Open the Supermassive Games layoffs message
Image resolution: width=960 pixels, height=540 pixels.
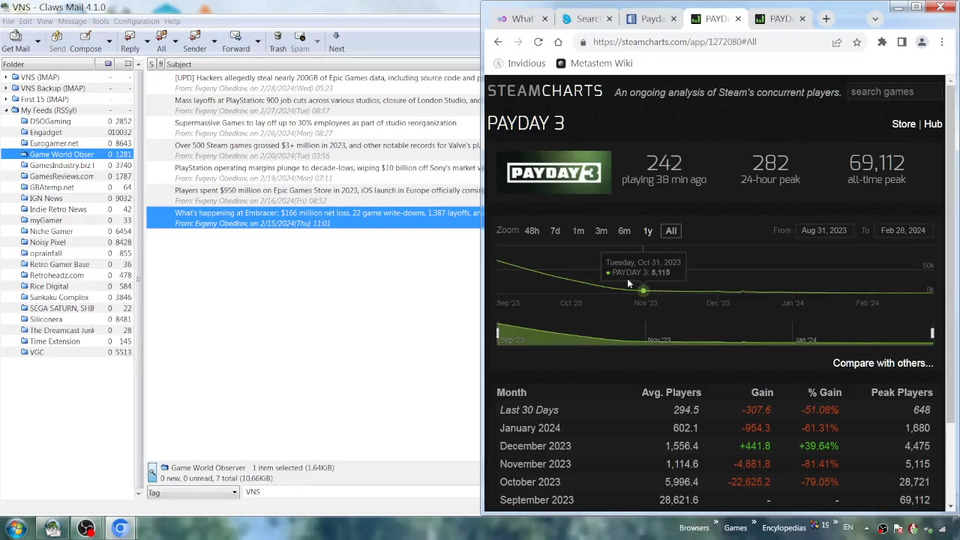point(315,128)
